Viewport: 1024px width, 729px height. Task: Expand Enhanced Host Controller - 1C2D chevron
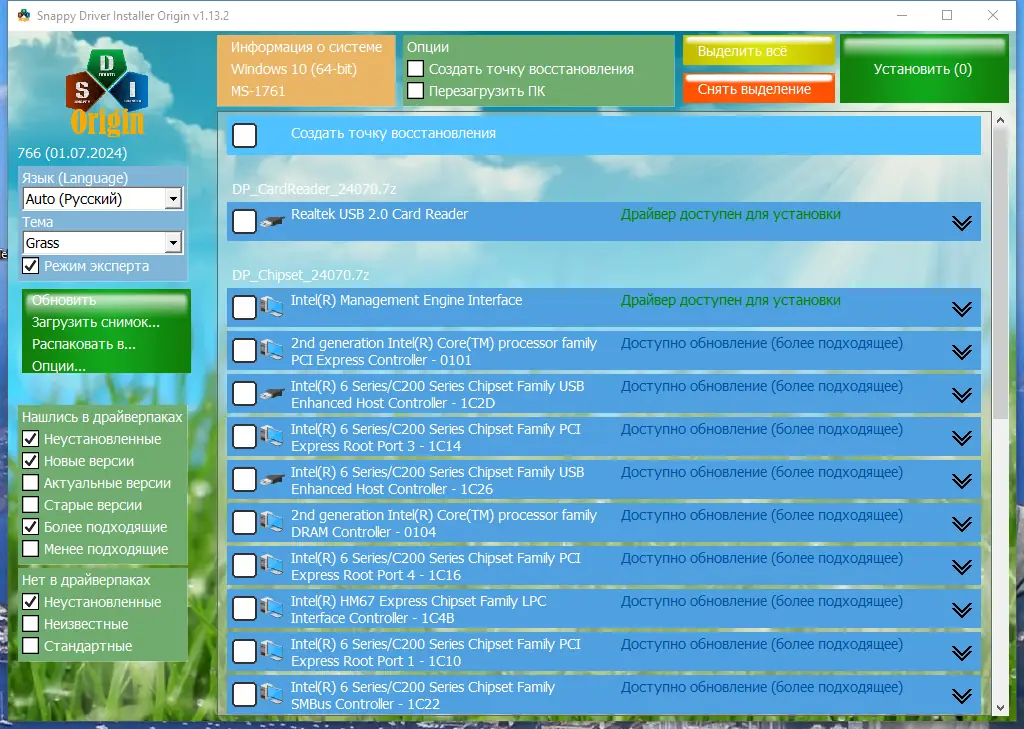(961, 395)
